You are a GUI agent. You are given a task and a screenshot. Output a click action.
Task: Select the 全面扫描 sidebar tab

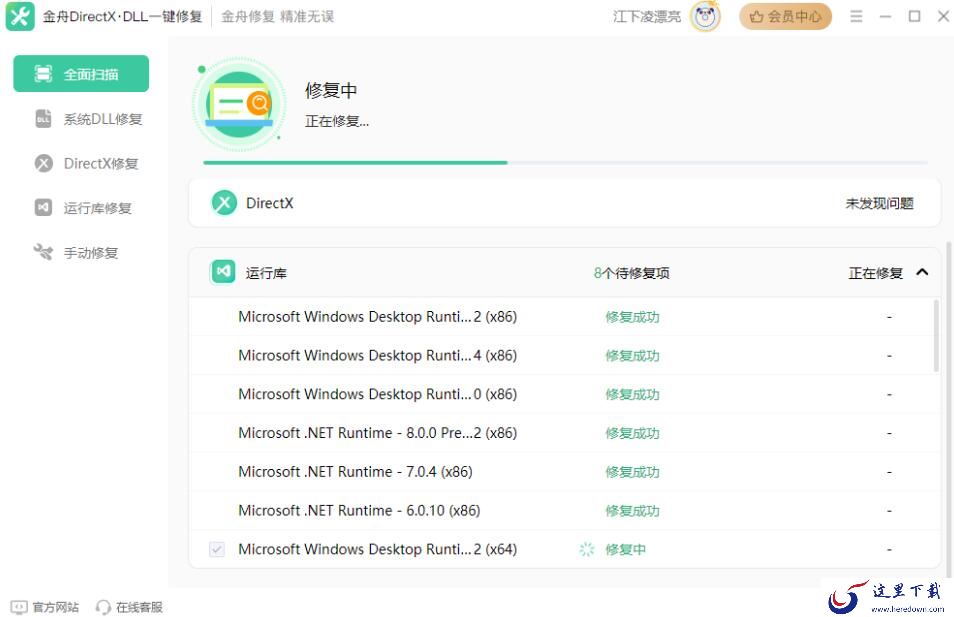81,74
